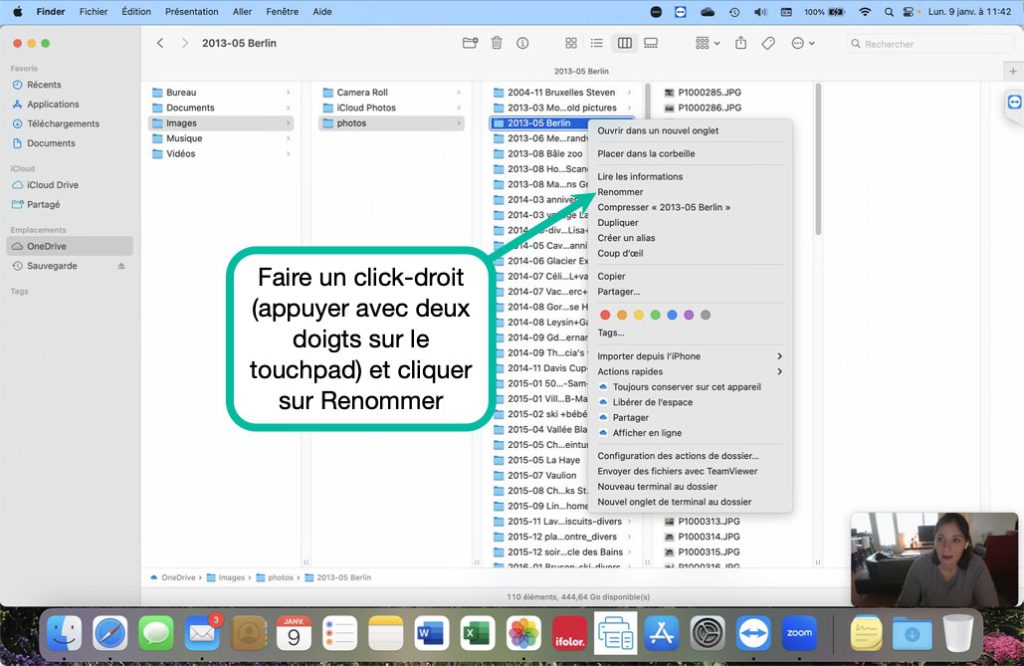This screenshot has width=1024, height=666.
Task: Open the Présentation menu in menu bar
Action: tap(191, 11)
